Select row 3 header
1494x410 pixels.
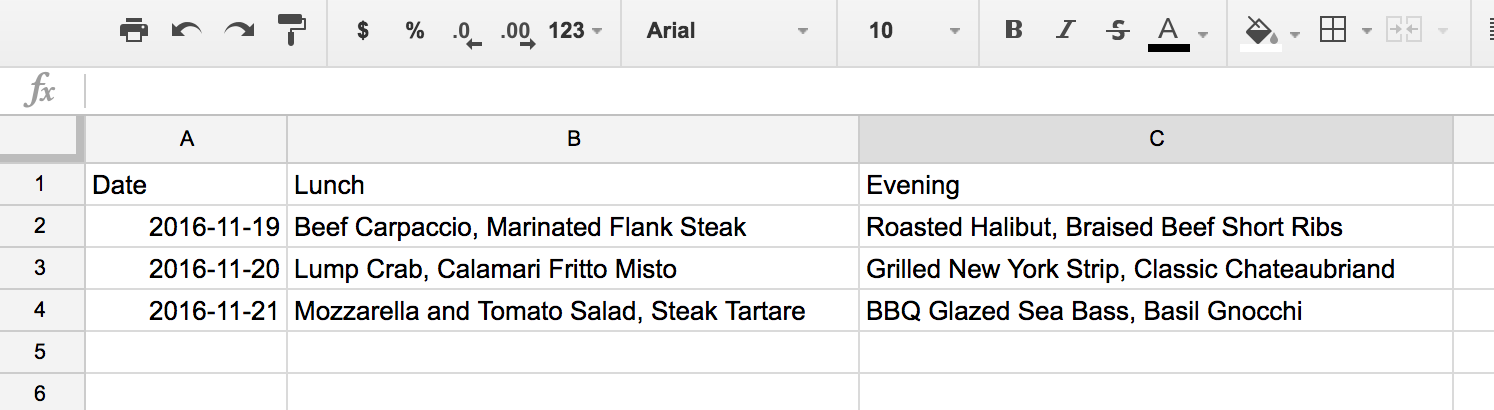pyautogui.click(x=41, y=269)
